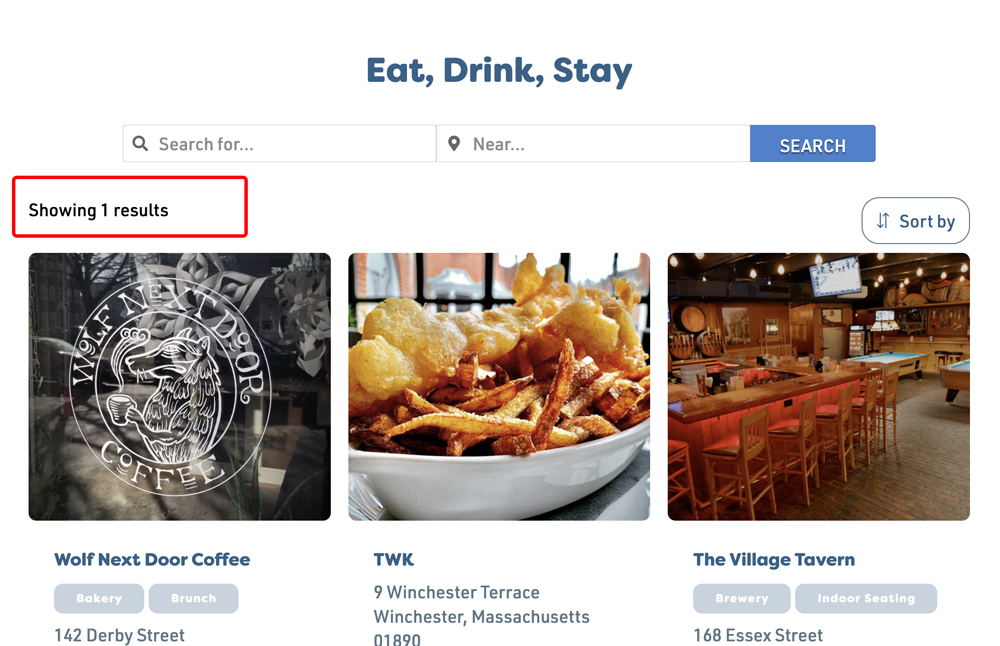Select the Brunch tag
Screen dimensions: 1000x646
click(x=193, y=599)
